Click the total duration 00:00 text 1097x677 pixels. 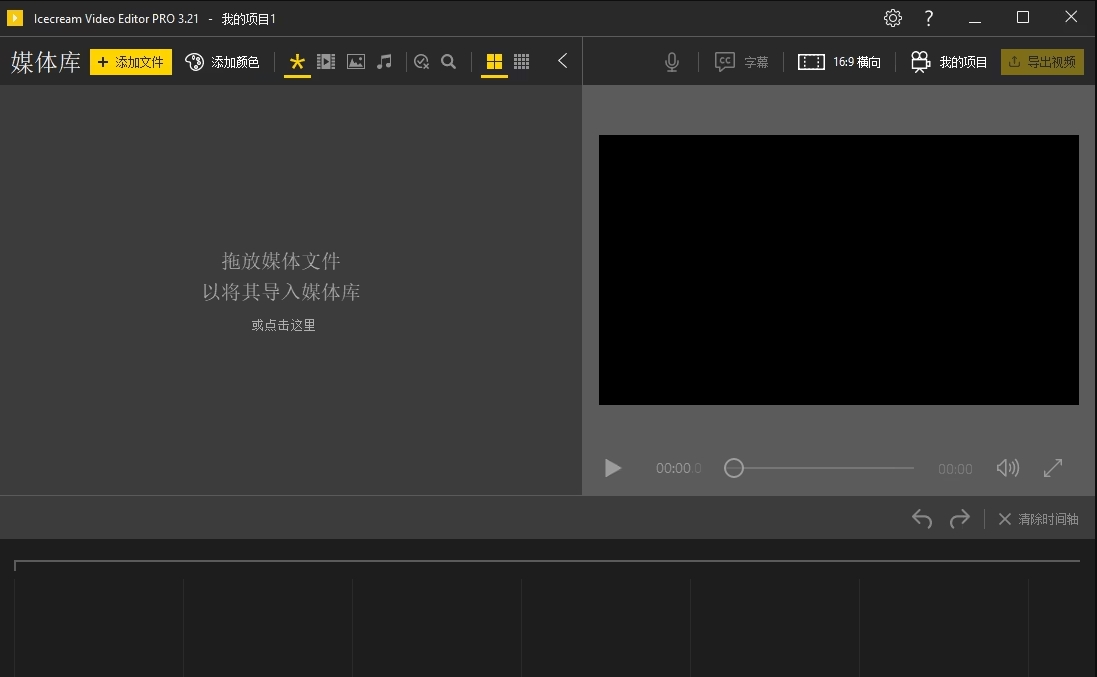(x=955, y=469)
